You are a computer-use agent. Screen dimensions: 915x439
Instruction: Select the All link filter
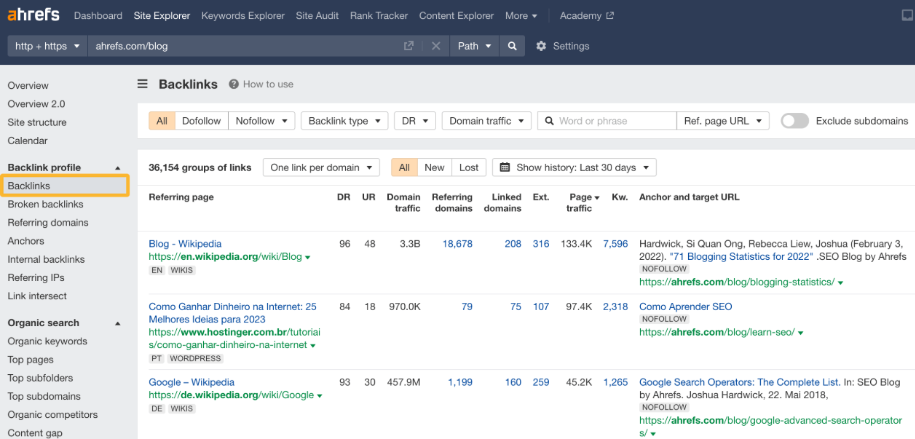(x=162, y=121)
